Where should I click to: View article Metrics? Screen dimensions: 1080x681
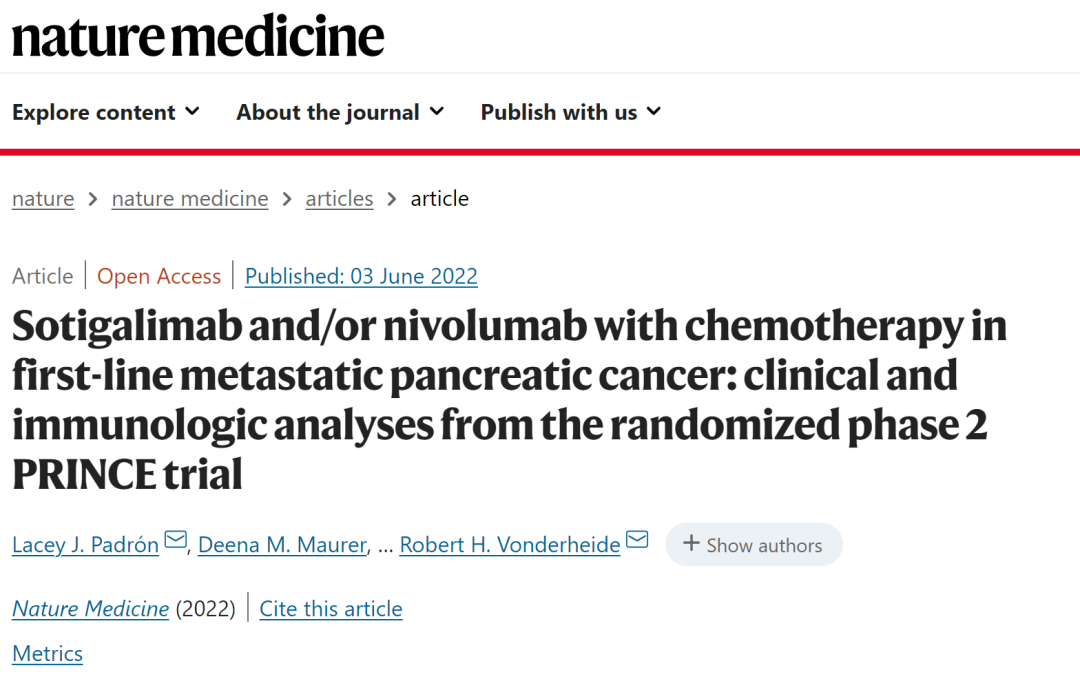point(47,654)
